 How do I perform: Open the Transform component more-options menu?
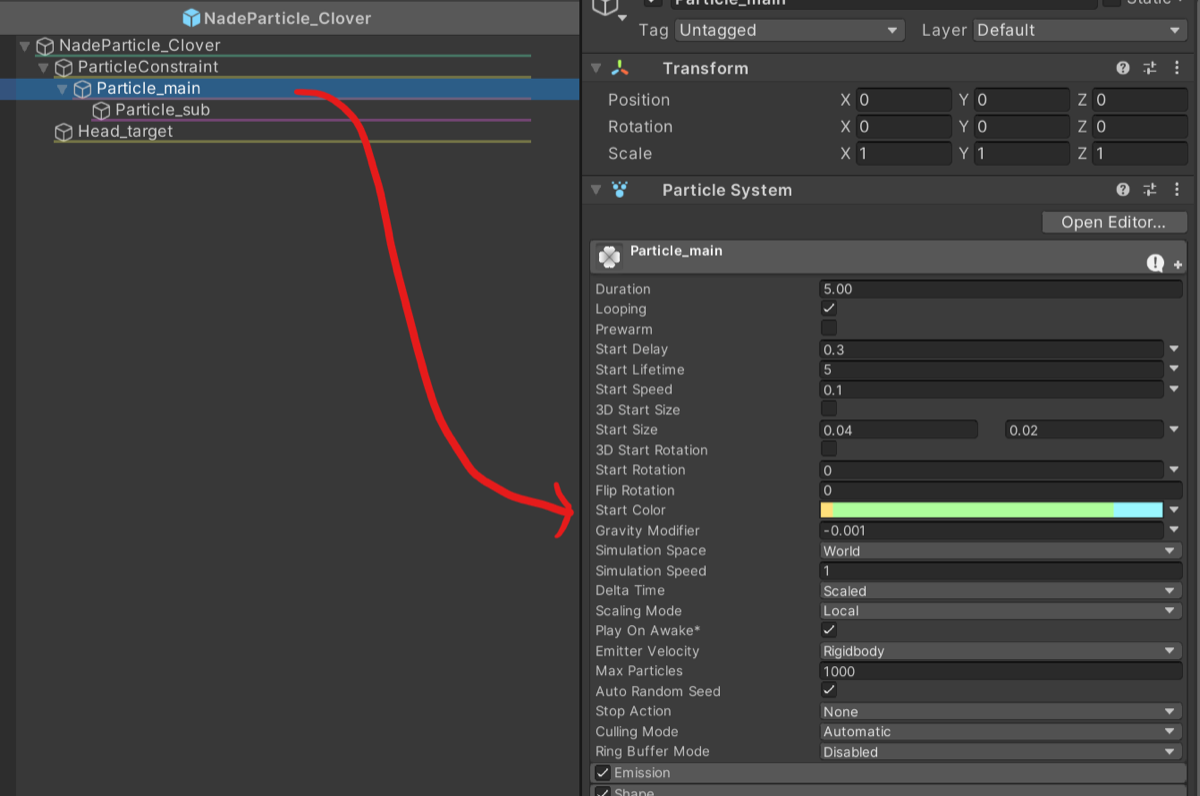click(x=1176, y=68)
